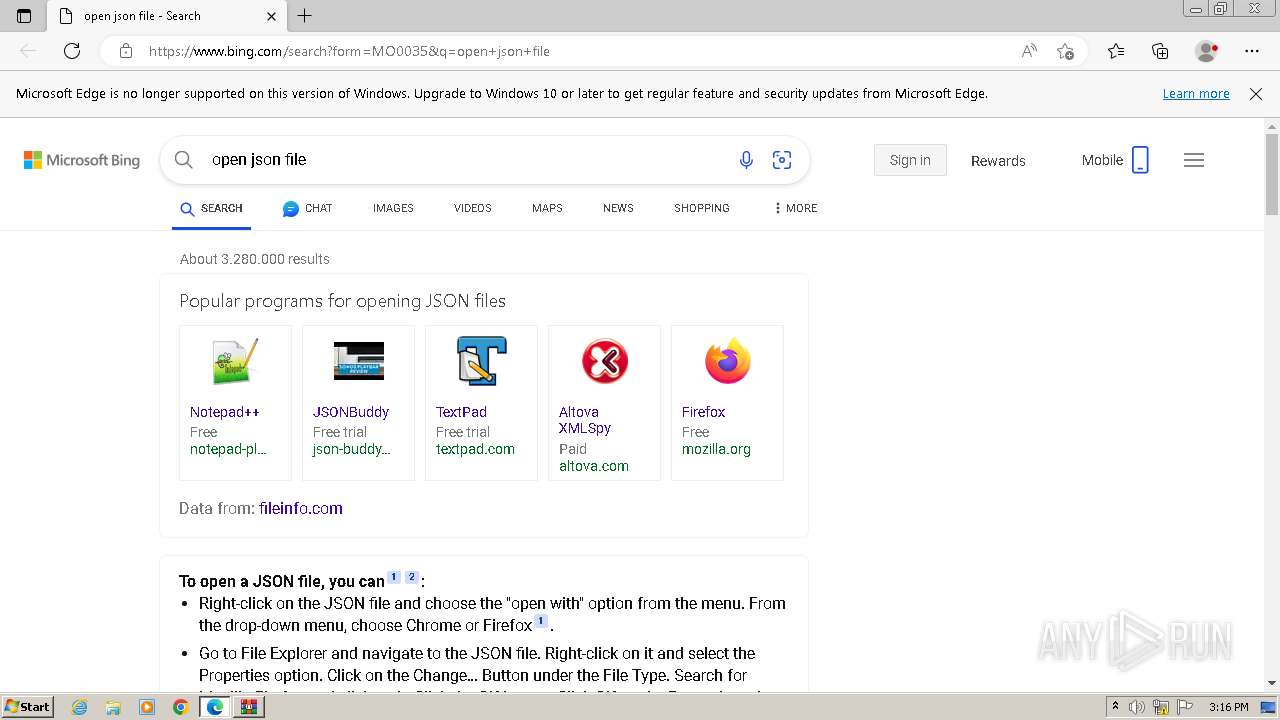Open the Learn more link

coord(1196,94)
